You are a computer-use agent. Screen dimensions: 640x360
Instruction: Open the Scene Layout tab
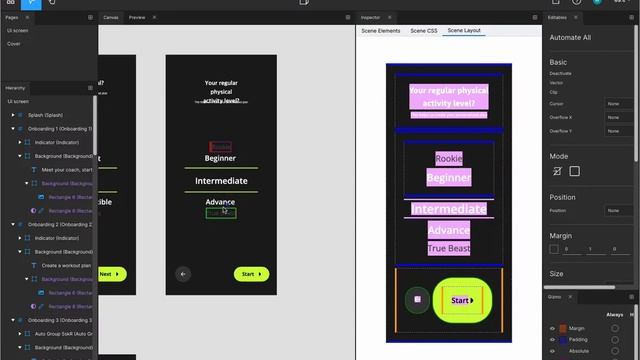(x=464, y=31)
